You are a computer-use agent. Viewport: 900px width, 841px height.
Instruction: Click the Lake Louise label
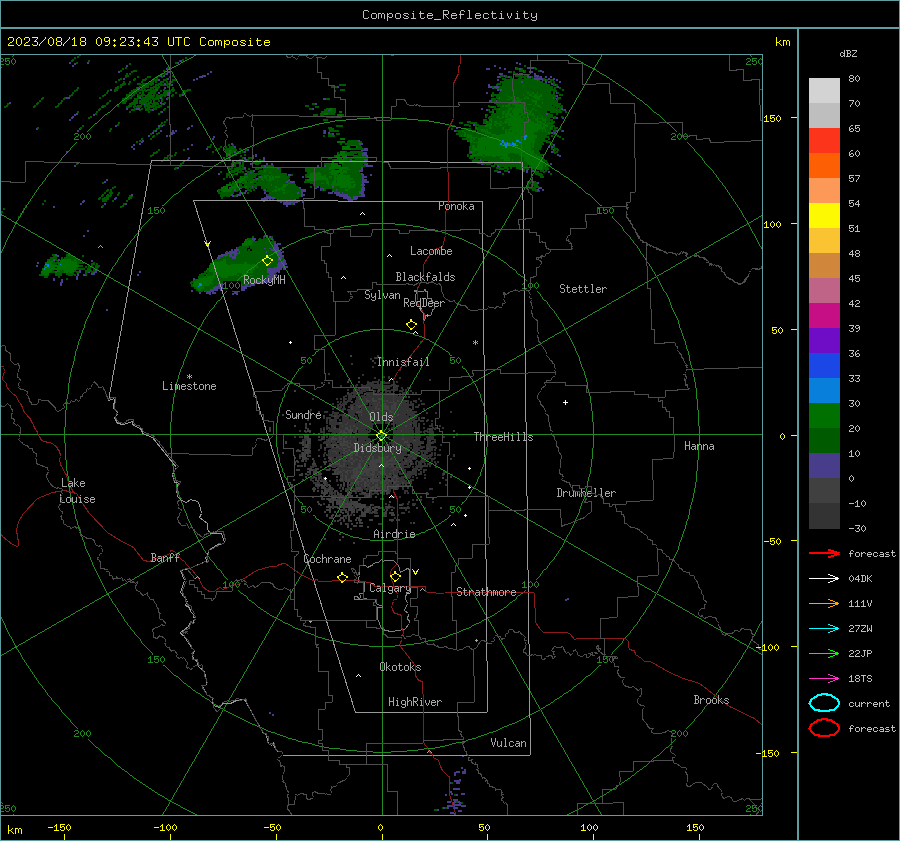tap(77, 491)
